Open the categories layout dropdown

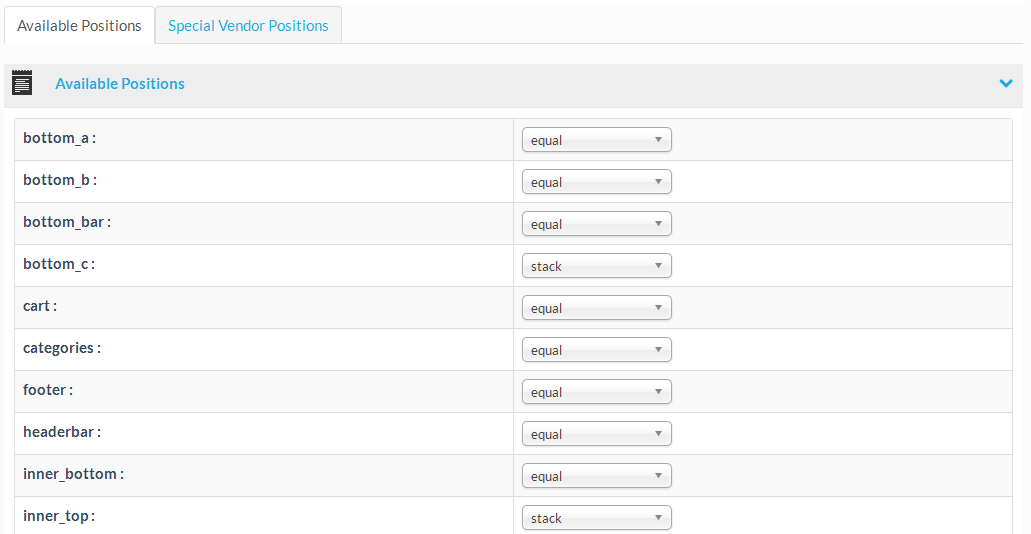click(596, 350)
